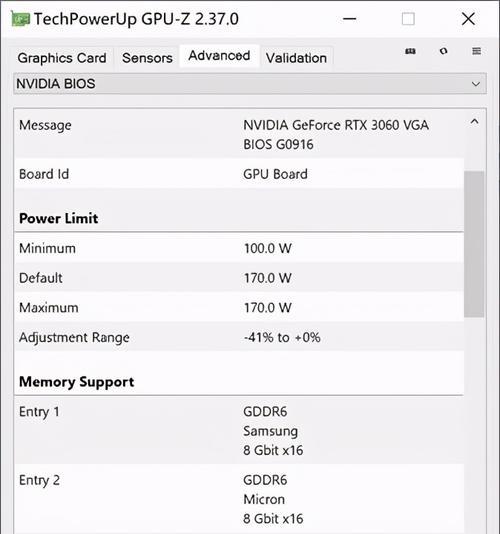This screenshot has width=500, height=534.
Task: Select the Advanced tab
Action: pos(219,56)
